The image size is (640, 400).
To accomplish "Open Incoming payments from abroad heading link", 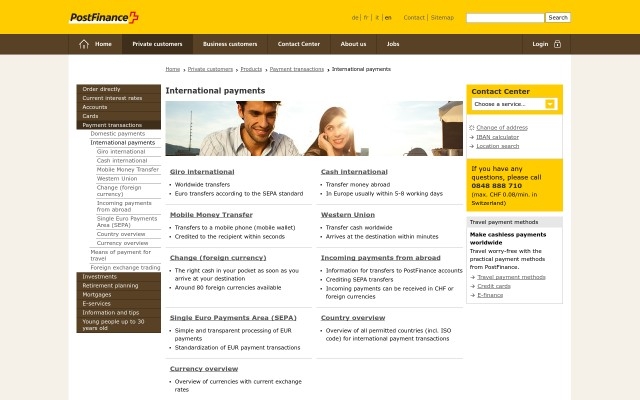I will pos(380,258).
